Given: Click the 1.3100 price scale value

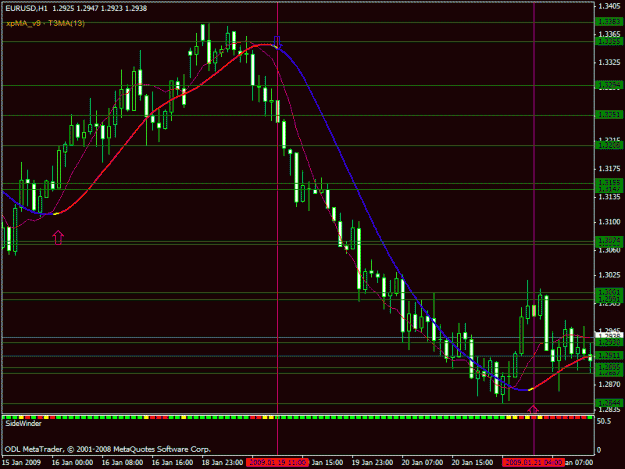Looking at the screenshot, I should coord(609,222).
